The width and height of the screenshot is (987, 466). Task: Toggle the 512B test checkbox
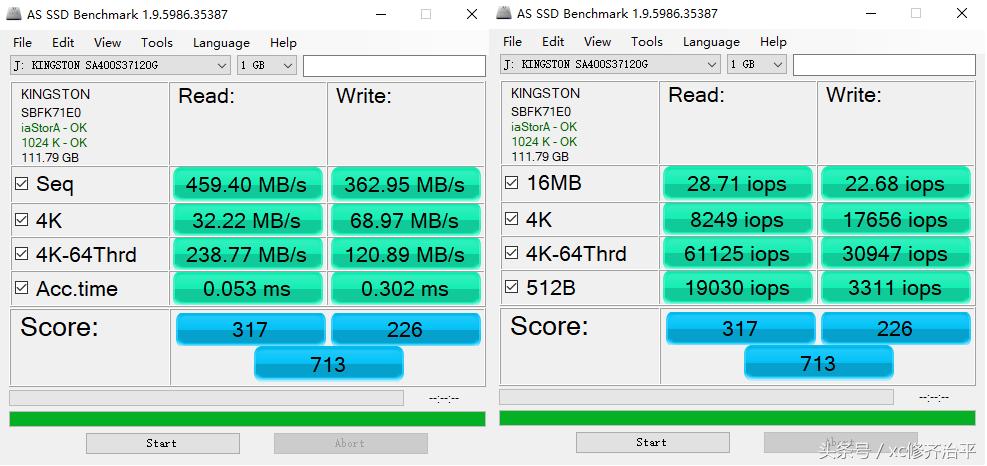click(x=512, y=288)
